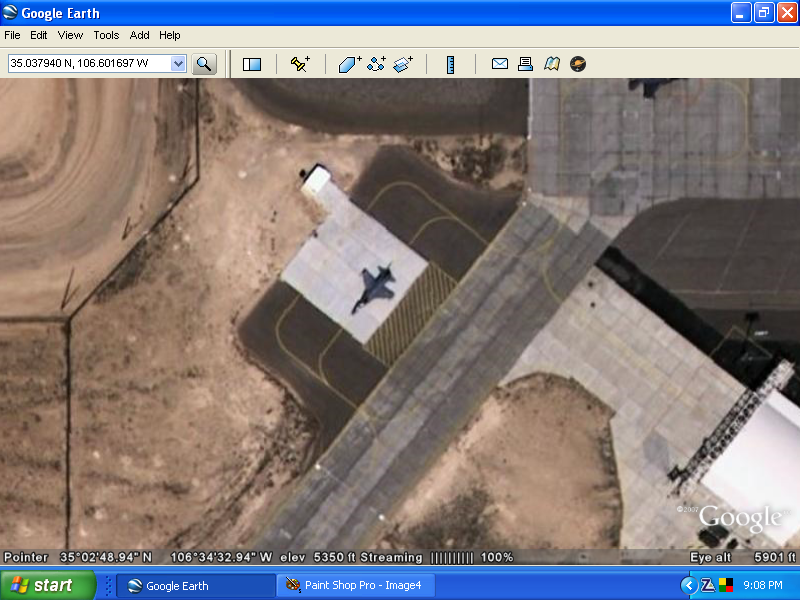
Task: Click ZoneAlarm tray icon
Action: [708, 585]
